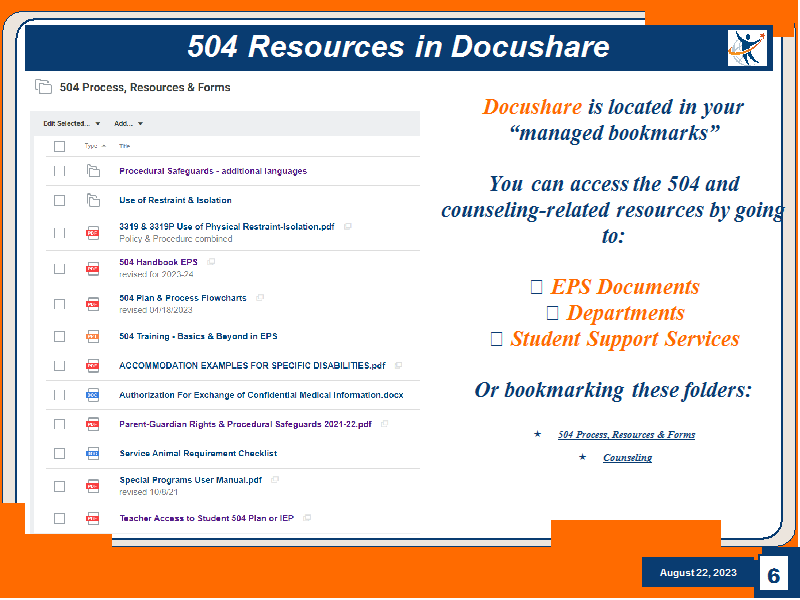Click PDF icon for ACCOMMODATION EXAMPLES FOR SPECIFIC DISABILITIES
This screenshot has height=600, width=800.
(x=92, y=366)
